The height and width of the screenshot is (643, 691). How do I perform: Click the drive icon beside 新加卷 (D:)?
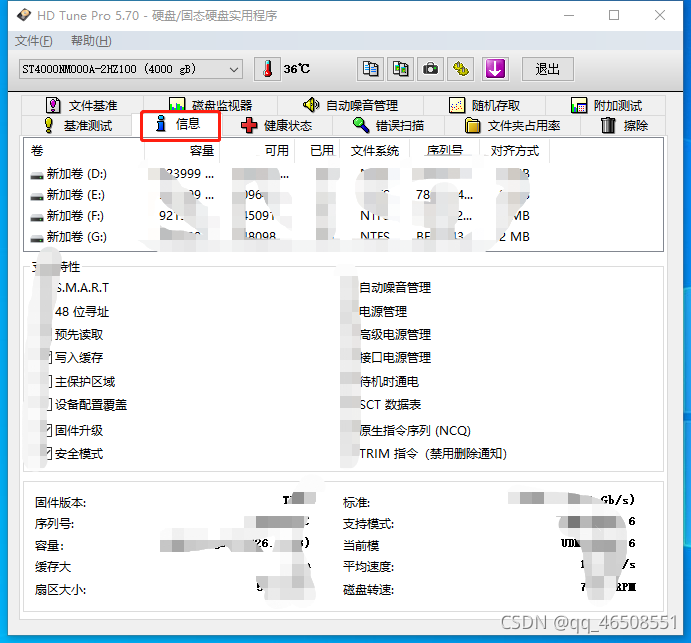[37, 175]
